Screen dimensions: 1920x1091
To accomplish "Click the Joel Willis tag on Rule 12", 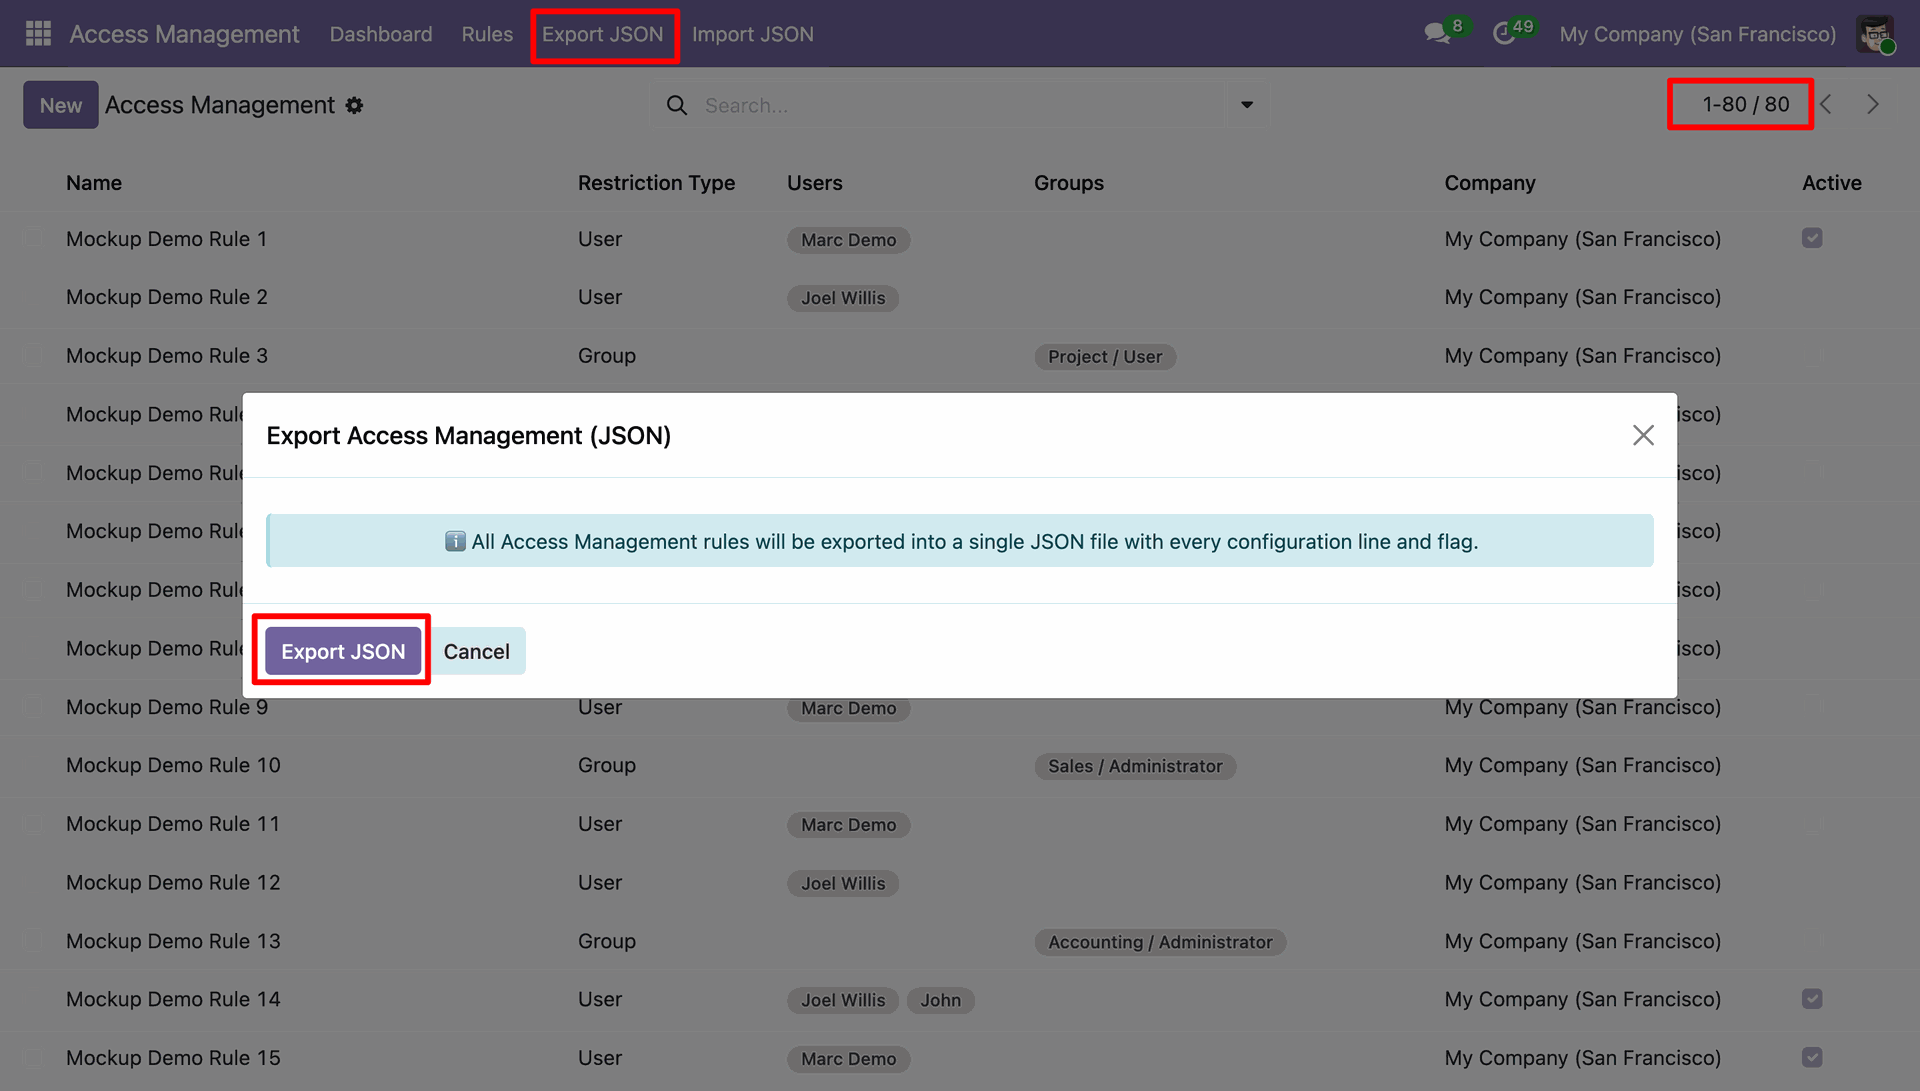I will (x=843, y=884).
